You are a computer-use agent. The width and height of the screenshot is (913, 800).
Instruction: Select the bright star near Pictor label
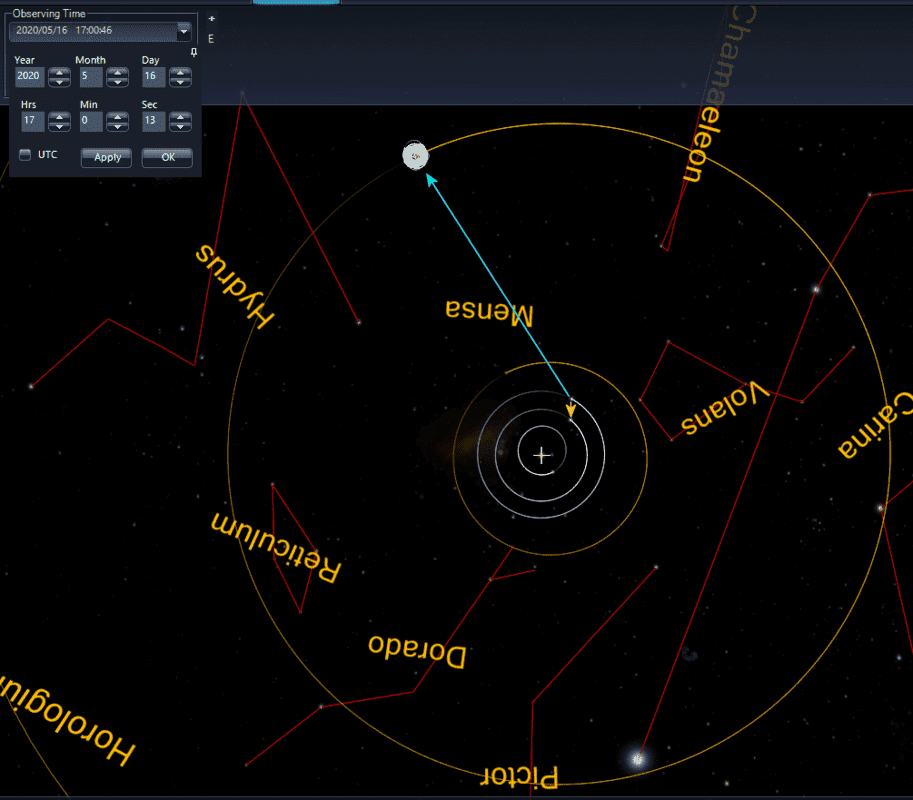(638, 759)
